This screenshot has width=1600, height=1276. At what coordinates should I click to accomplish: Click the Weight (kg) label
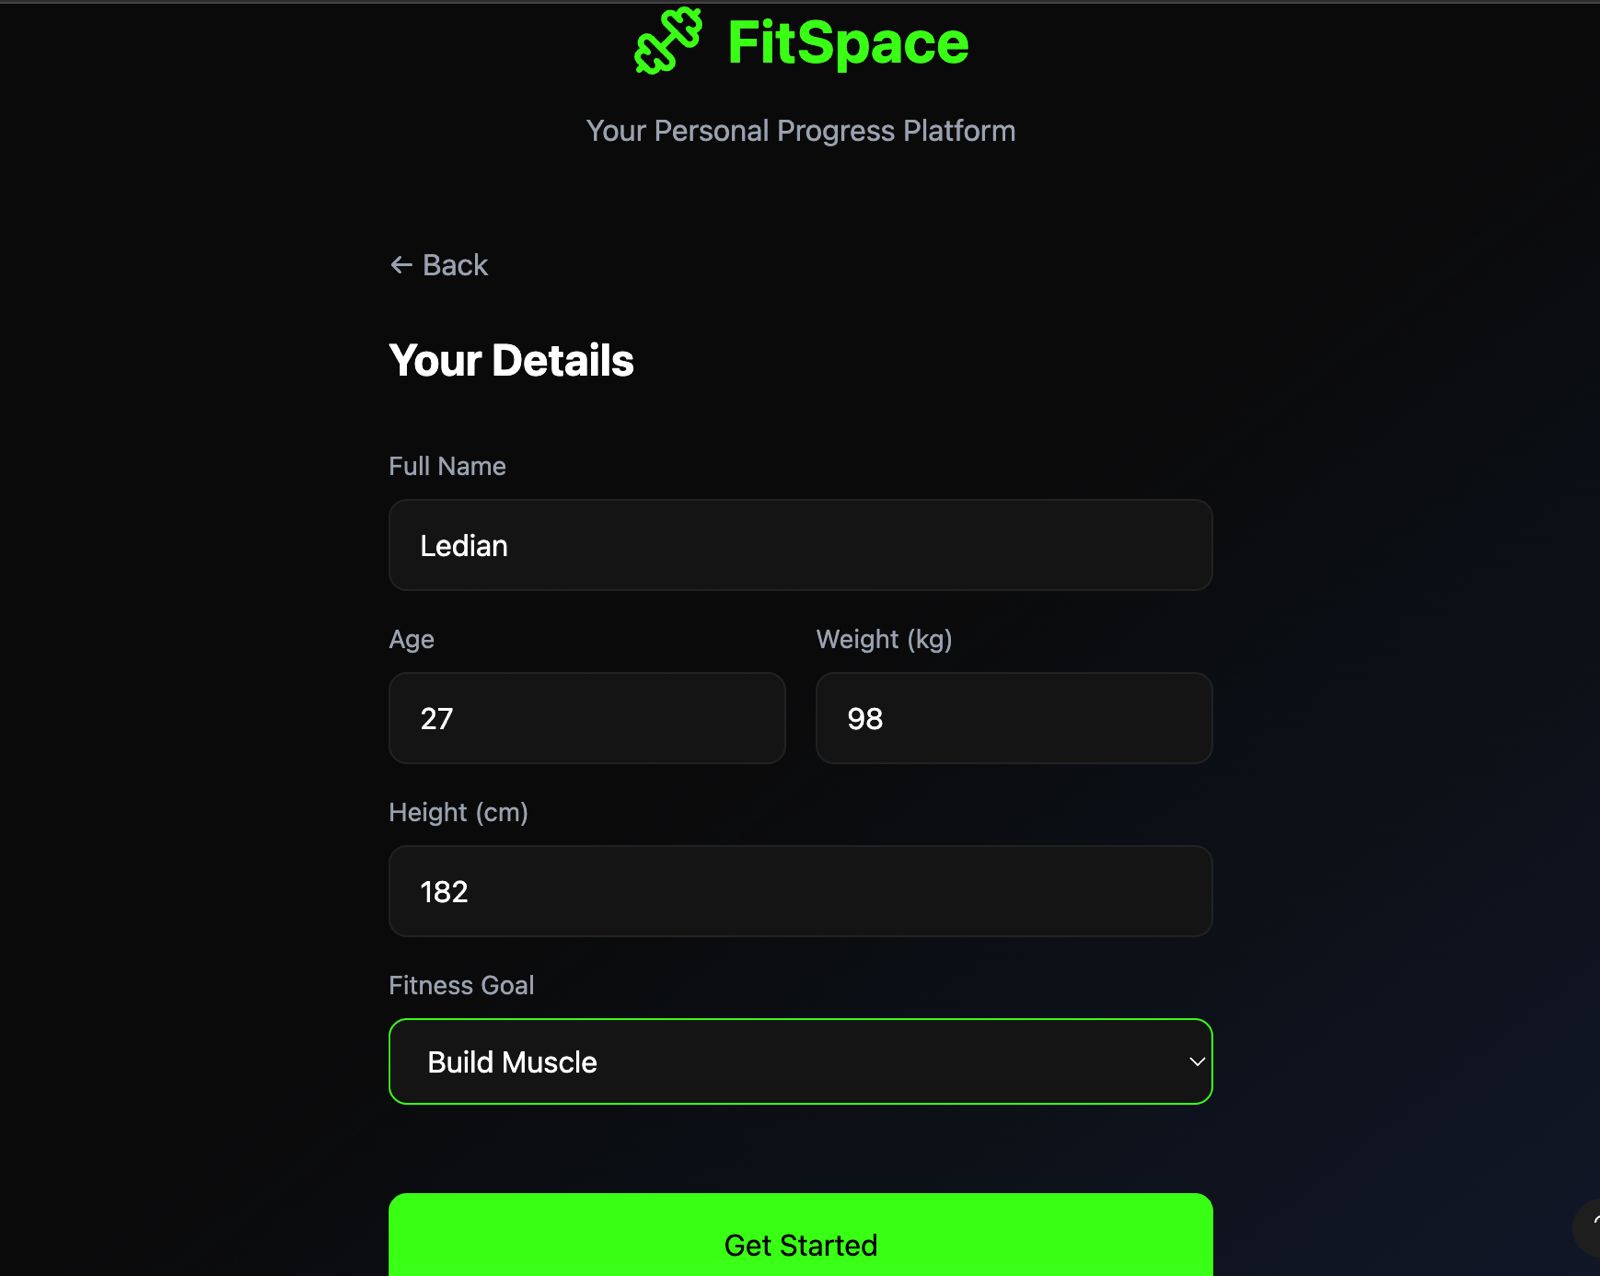(884, 639)
